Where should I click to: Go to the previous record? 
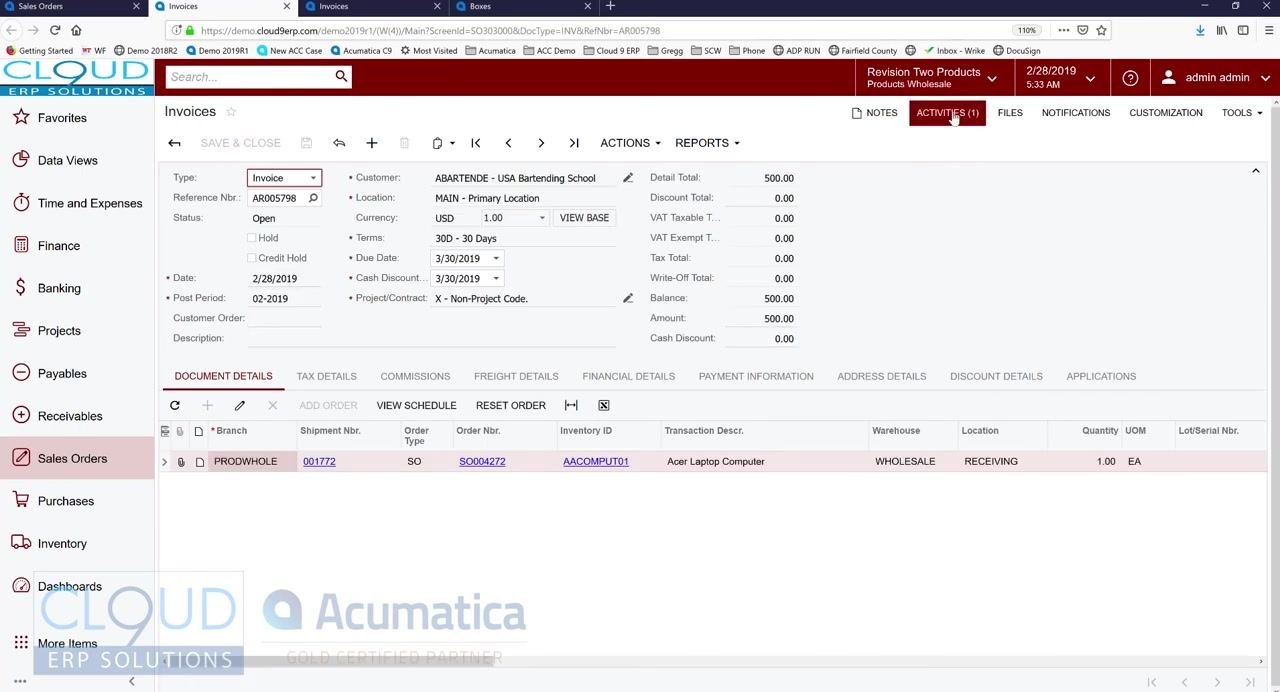(508, 143)
